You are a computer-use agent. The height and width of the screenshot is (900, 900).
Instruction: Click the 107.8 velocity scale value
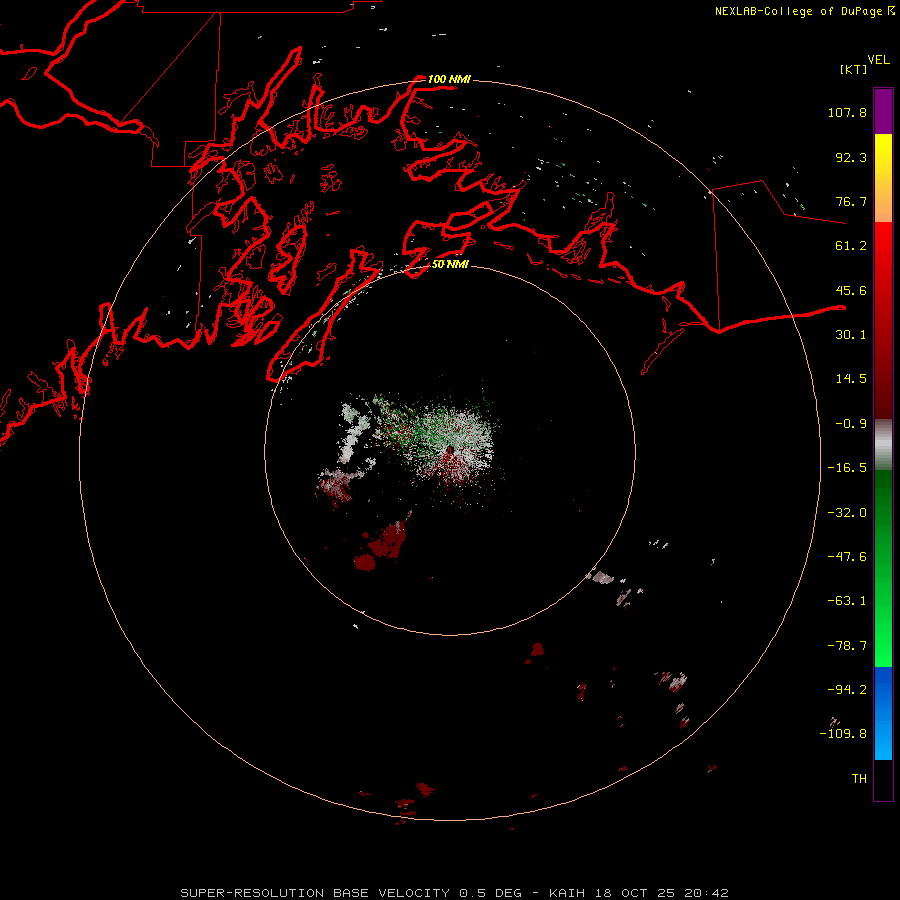847,112
